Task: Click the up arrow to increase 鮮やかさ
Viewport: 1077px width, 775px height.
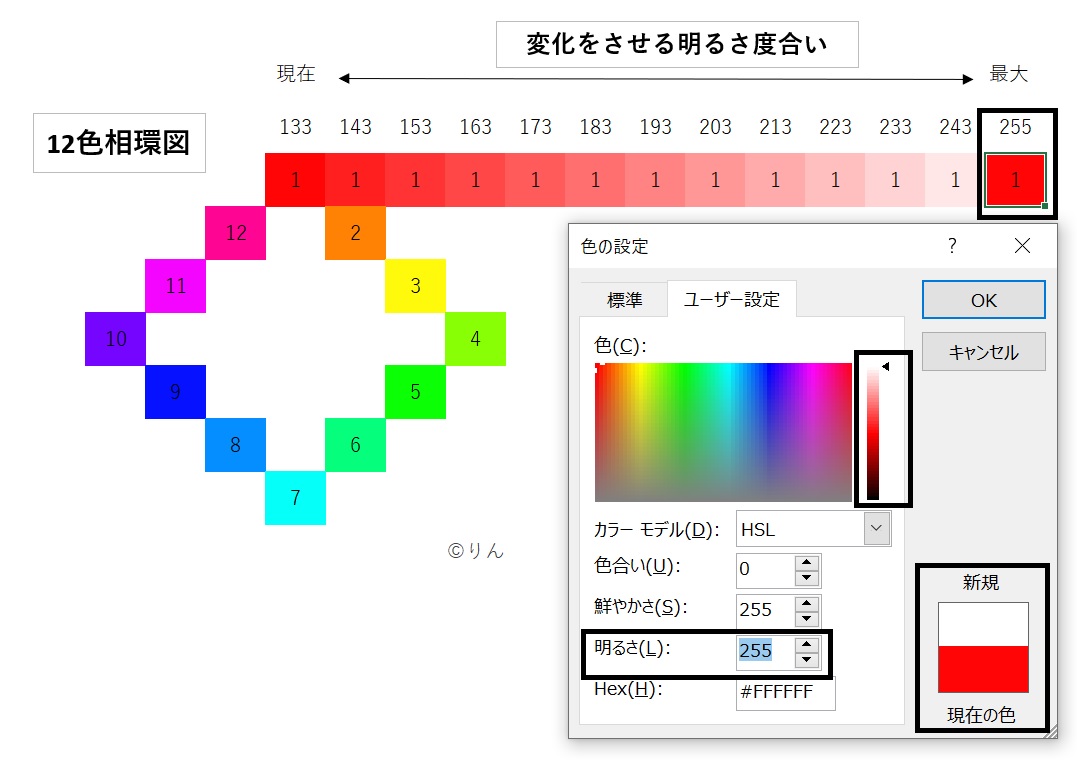Action: (x=807, y=602)
